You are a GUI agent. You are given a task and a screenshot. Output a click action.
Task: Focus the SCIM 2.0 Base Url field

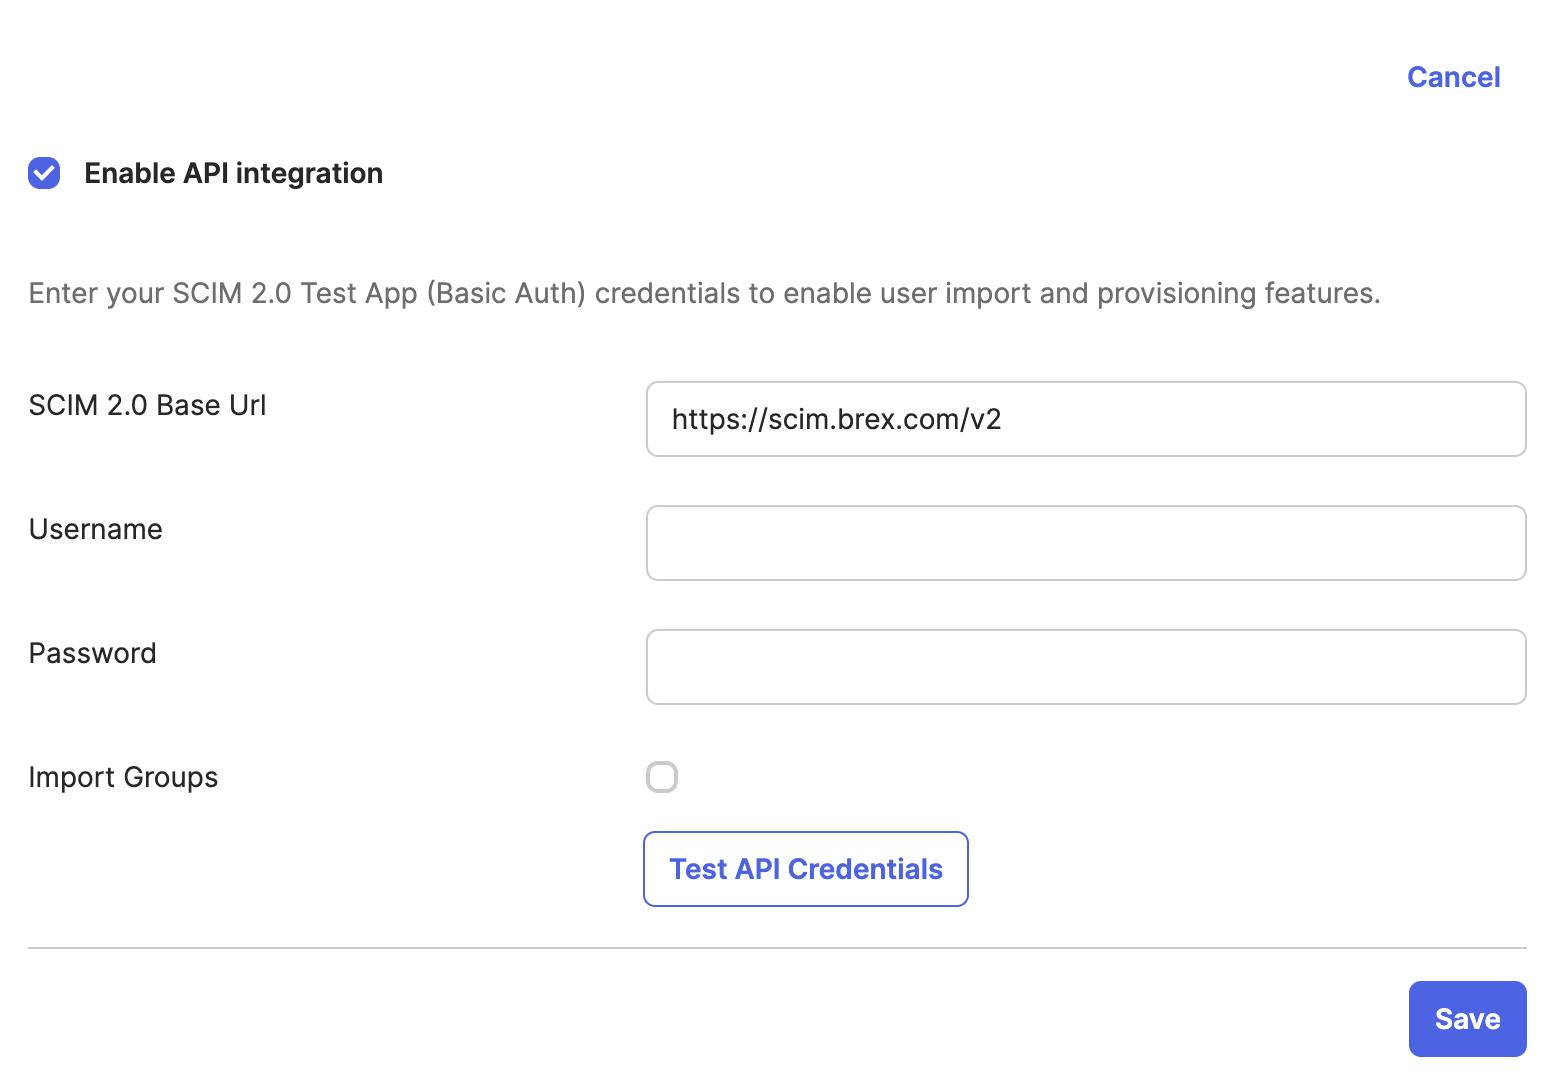click(1086, 419)
